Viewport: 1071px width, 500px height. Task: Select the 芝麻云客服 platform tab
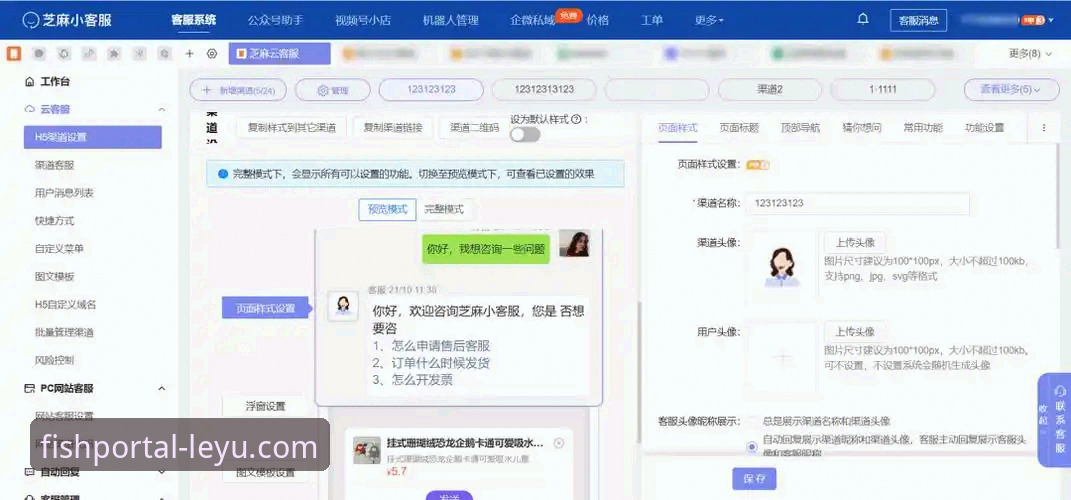[279, 53]
